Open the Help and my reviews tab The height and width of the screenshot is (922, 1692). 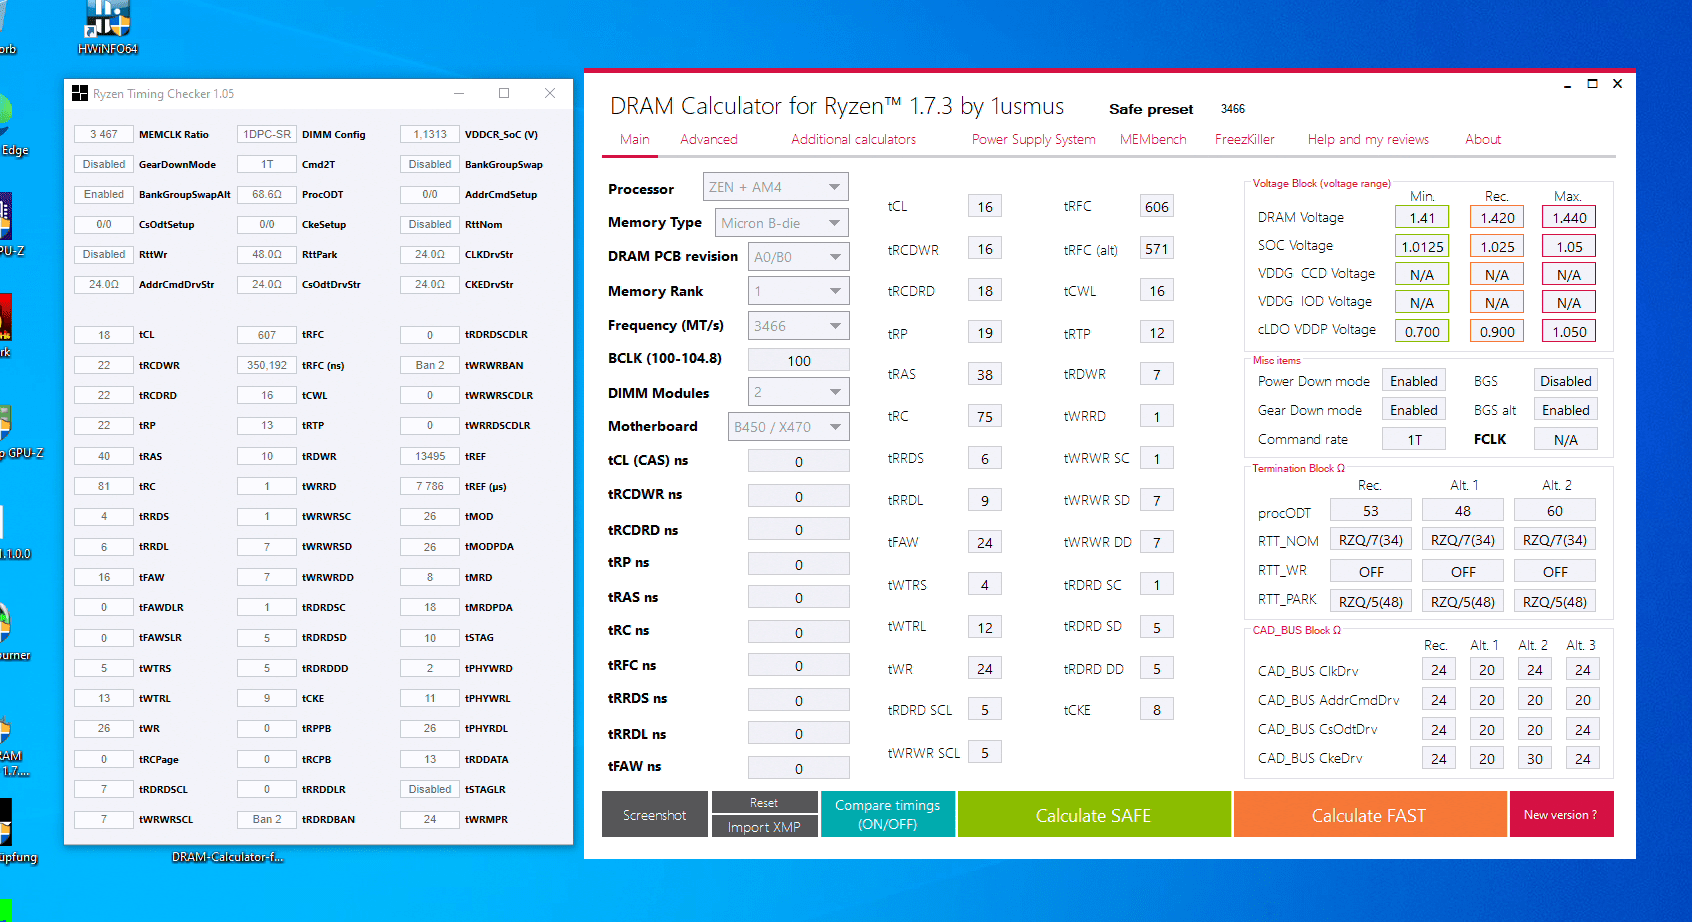[1368, 139]
